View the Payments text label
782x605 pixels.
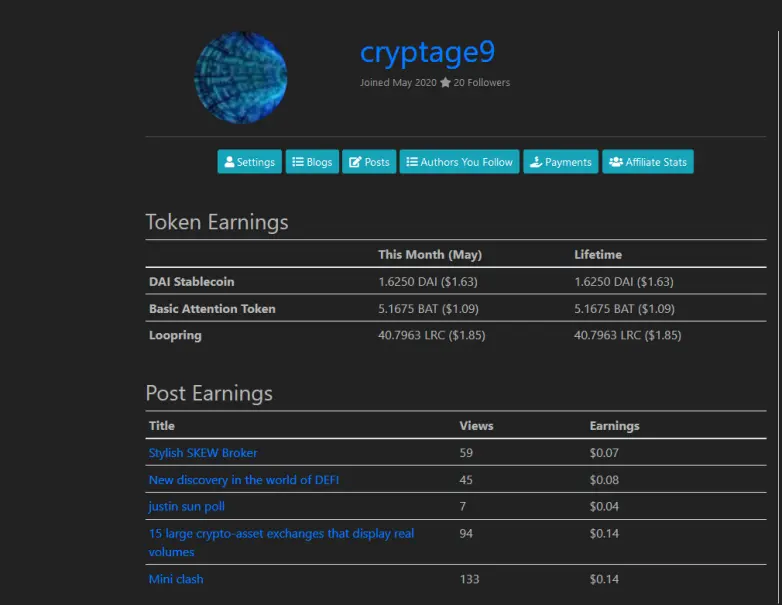point(568,162)
